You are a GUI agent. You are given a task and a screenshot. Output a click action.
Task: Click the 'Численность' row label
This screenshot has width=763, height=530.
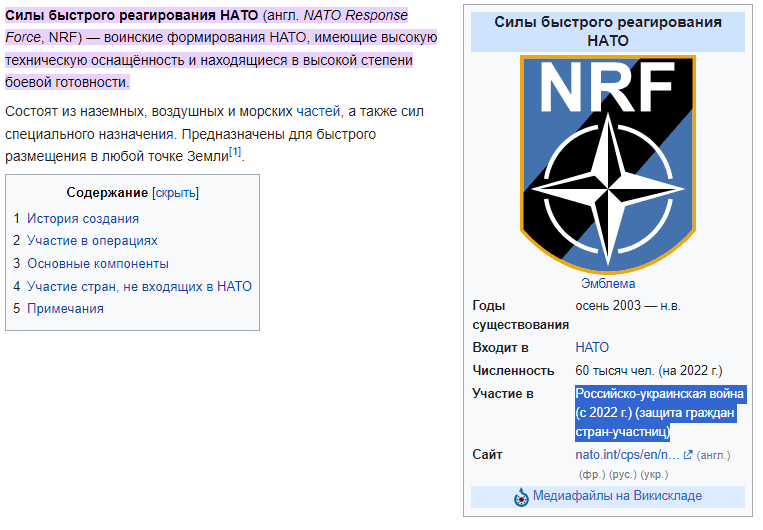[x=513, y=371]
